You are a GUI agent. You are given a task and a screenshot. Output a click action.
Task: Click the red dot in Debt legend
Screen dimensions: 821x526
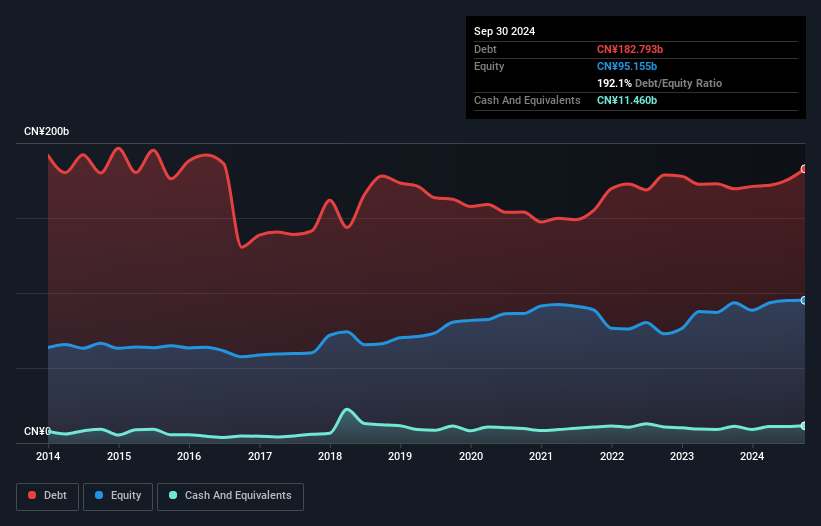click(32, 495)
